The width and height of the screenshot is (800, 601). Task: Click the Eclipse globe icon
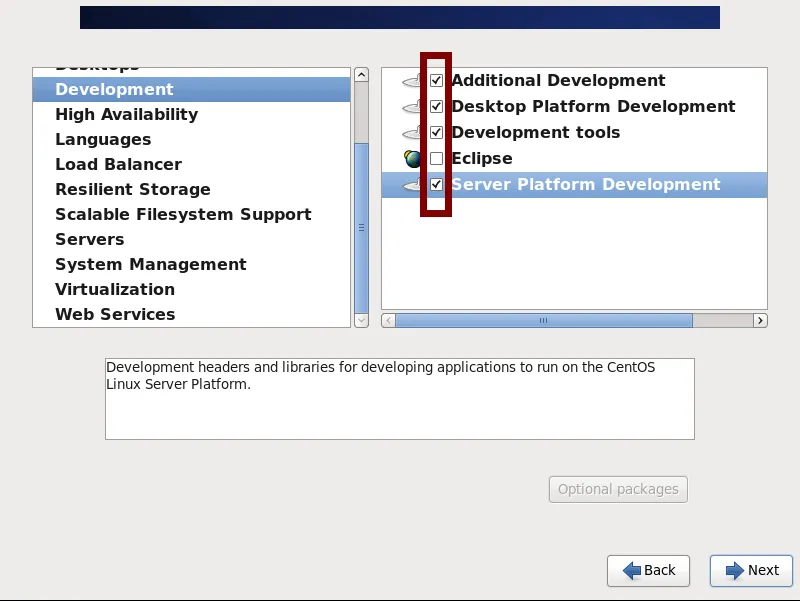[x=412, y=159]
